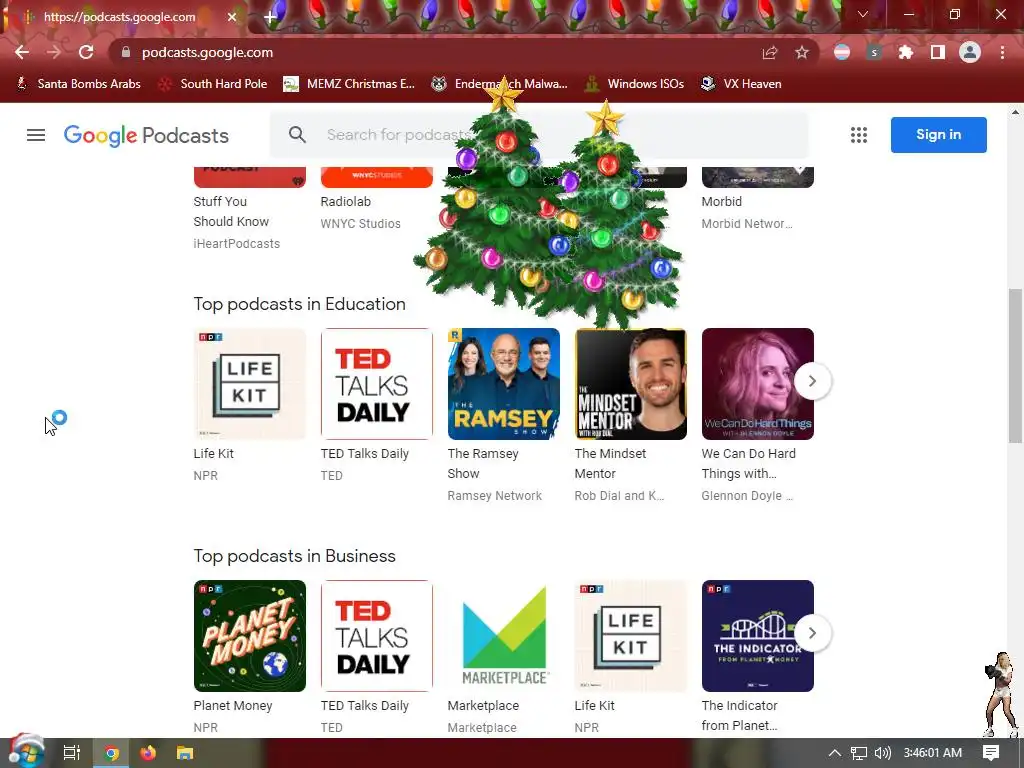Show next Education podcasts with chevron arrow
Screen dimensions: 1024x768
(812, 381)
